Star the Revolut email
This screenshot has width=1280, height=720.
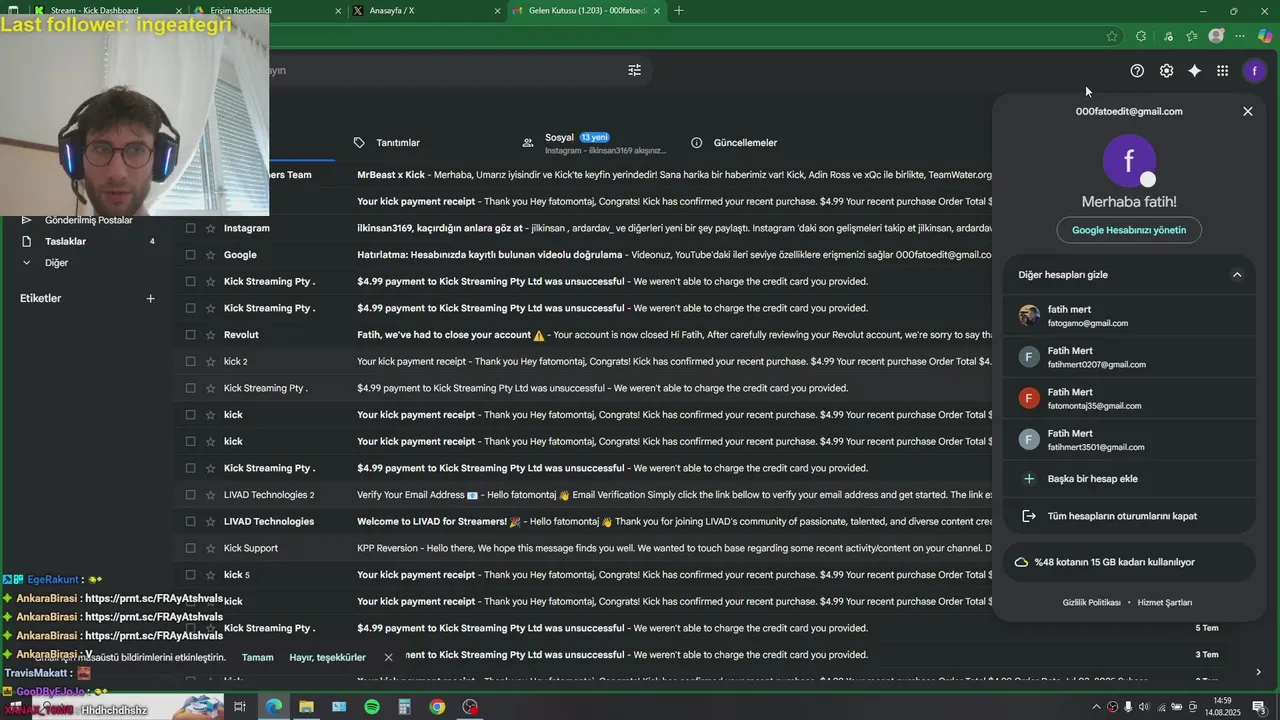click(x=210, y=335)
